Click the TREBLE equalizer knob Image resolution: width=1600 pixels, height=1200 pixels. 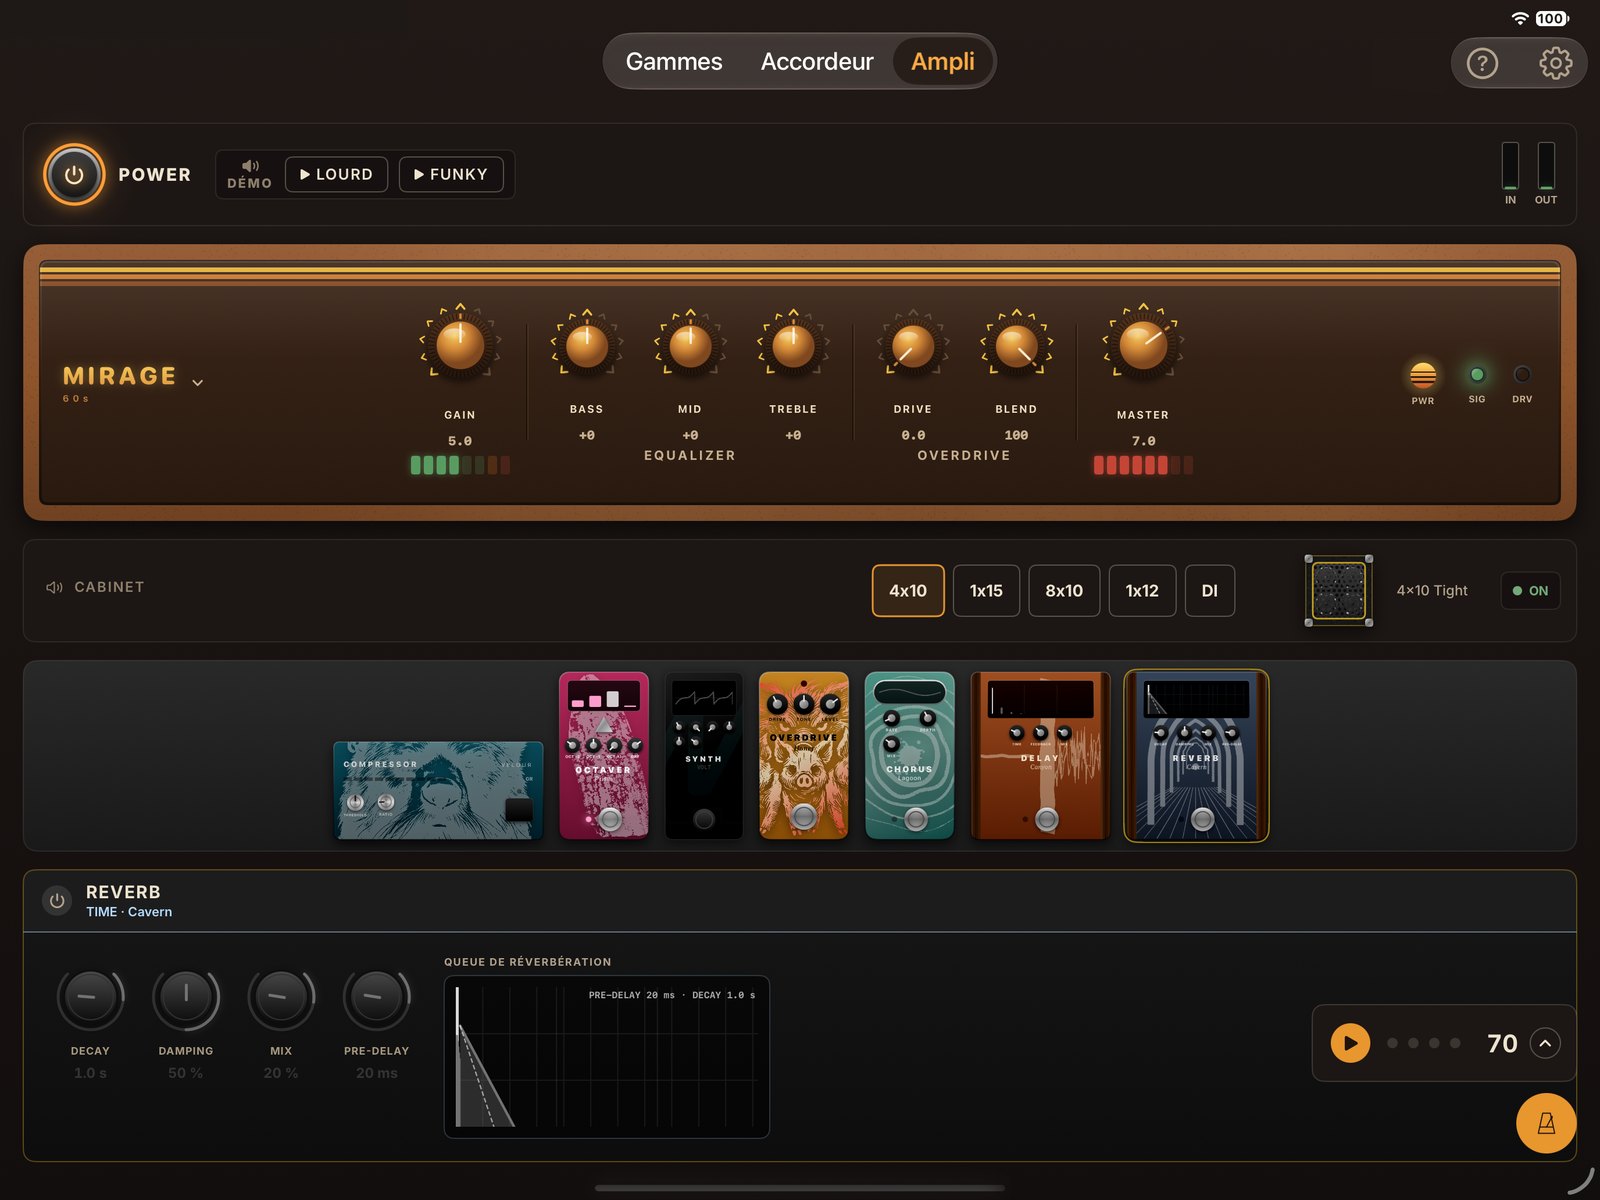click(793, 346)
